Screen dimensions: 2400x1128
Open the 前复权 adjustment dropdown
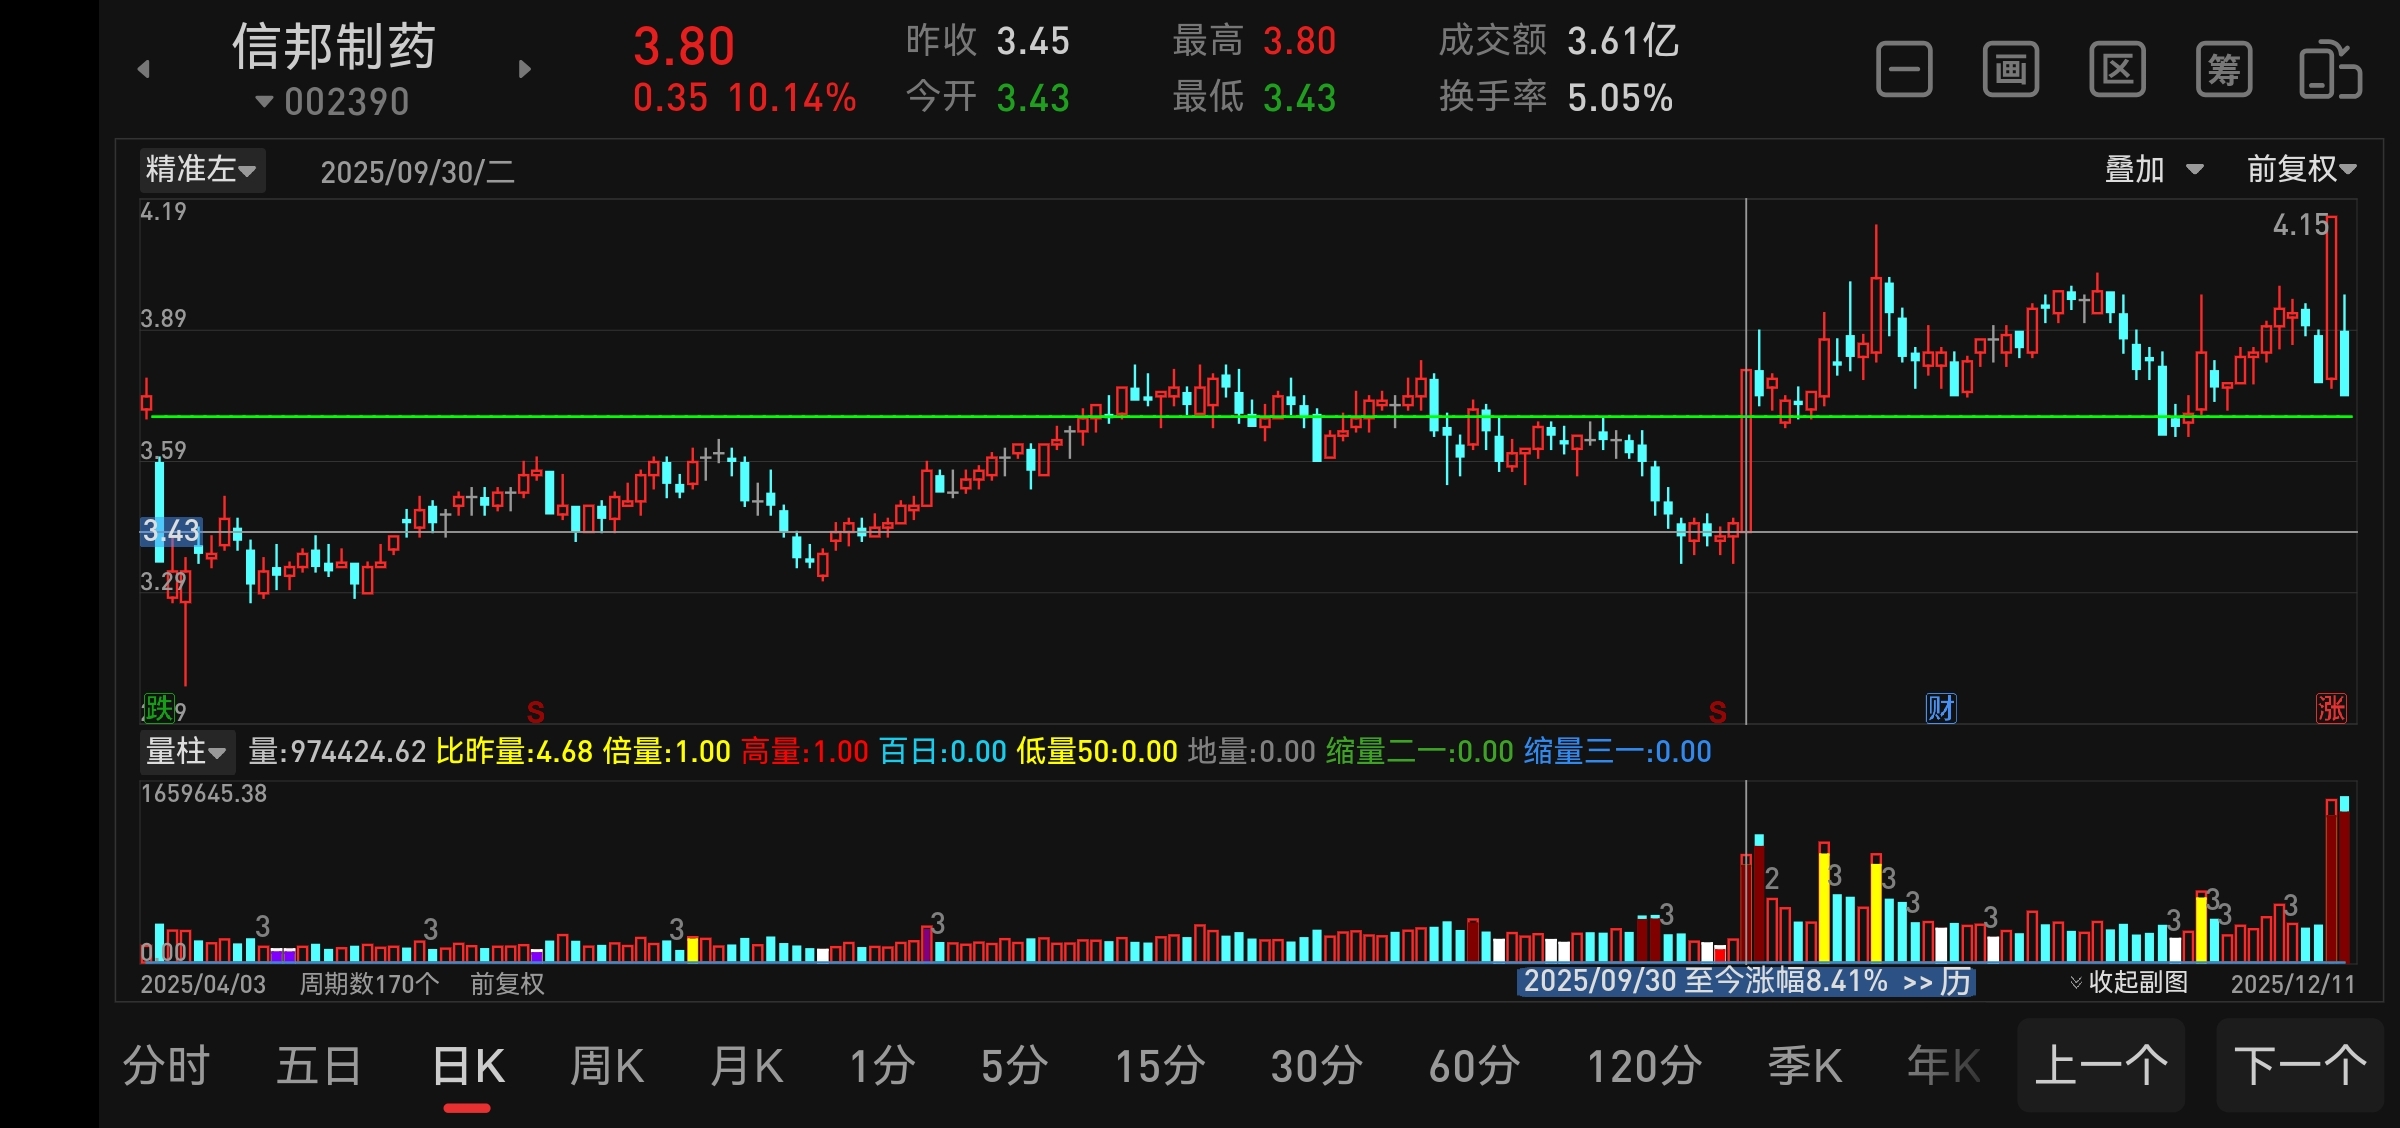click(2301, 169)
